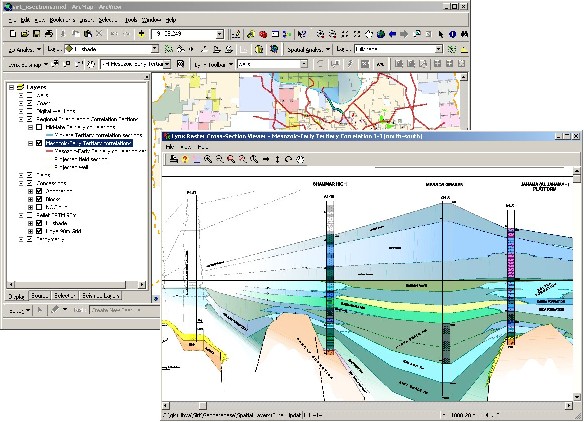
Task: Check the unchecked layer below Blocks
Action: coord(39,207)
